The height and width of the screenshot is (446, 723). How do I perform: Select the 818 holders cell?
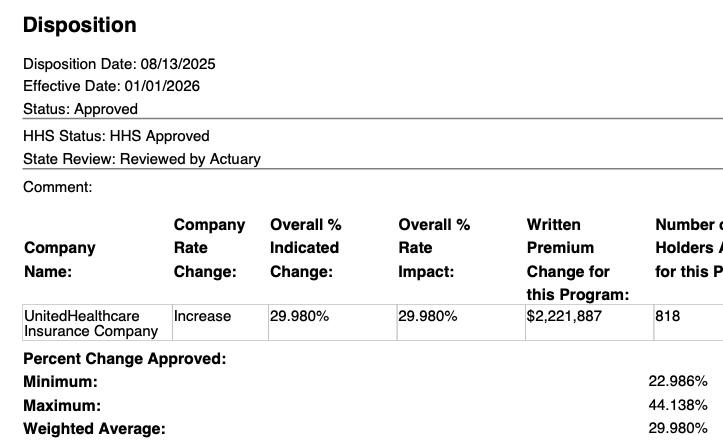click(x=668, y=316)
